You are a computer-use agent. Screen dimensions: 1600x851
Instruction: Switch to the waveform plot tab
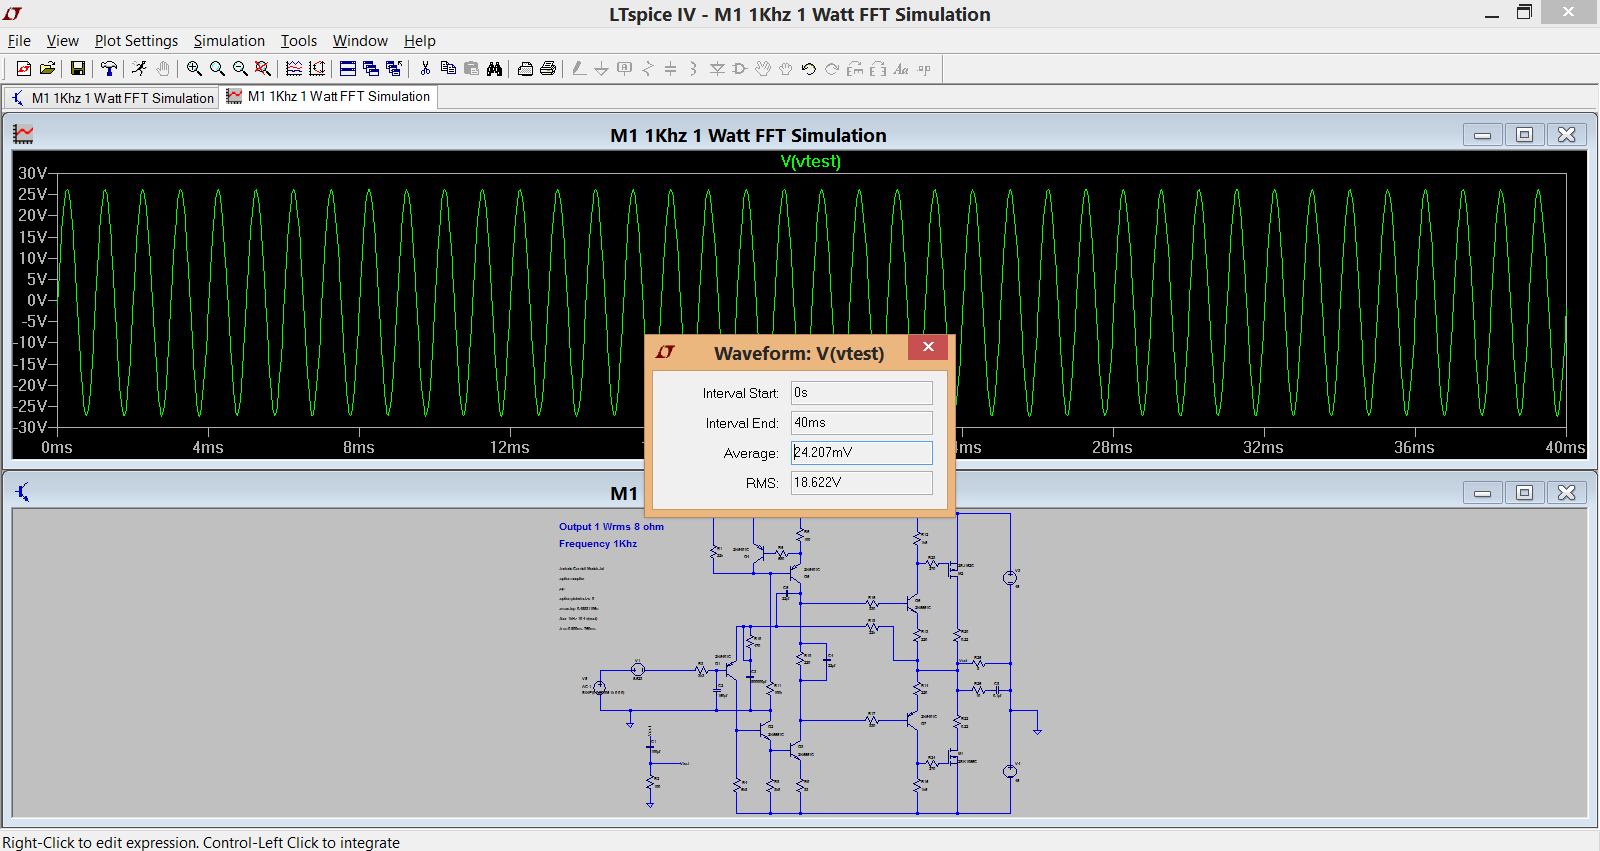pyautogui.click(x=329, y=97)
